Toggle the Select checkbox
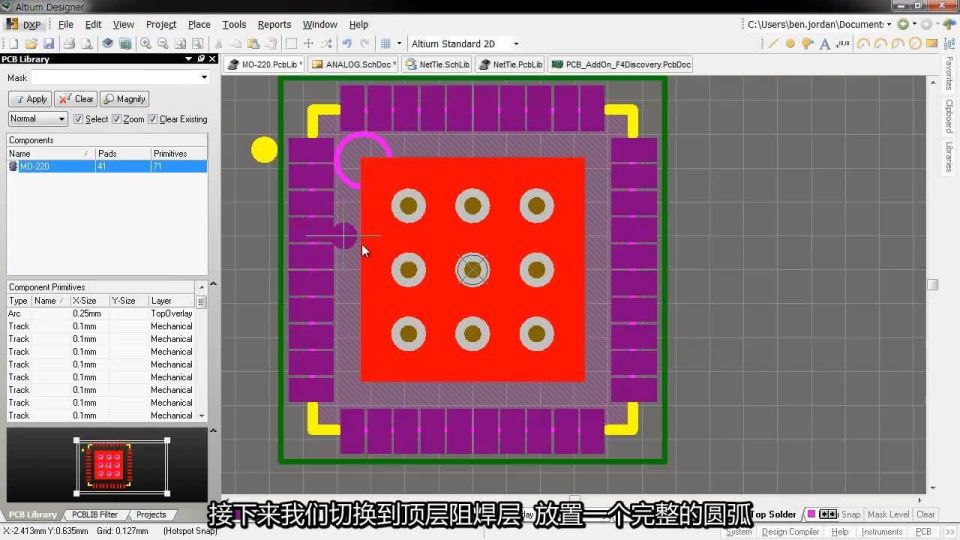Screen dimensions: 960x540 click(78, 119)
